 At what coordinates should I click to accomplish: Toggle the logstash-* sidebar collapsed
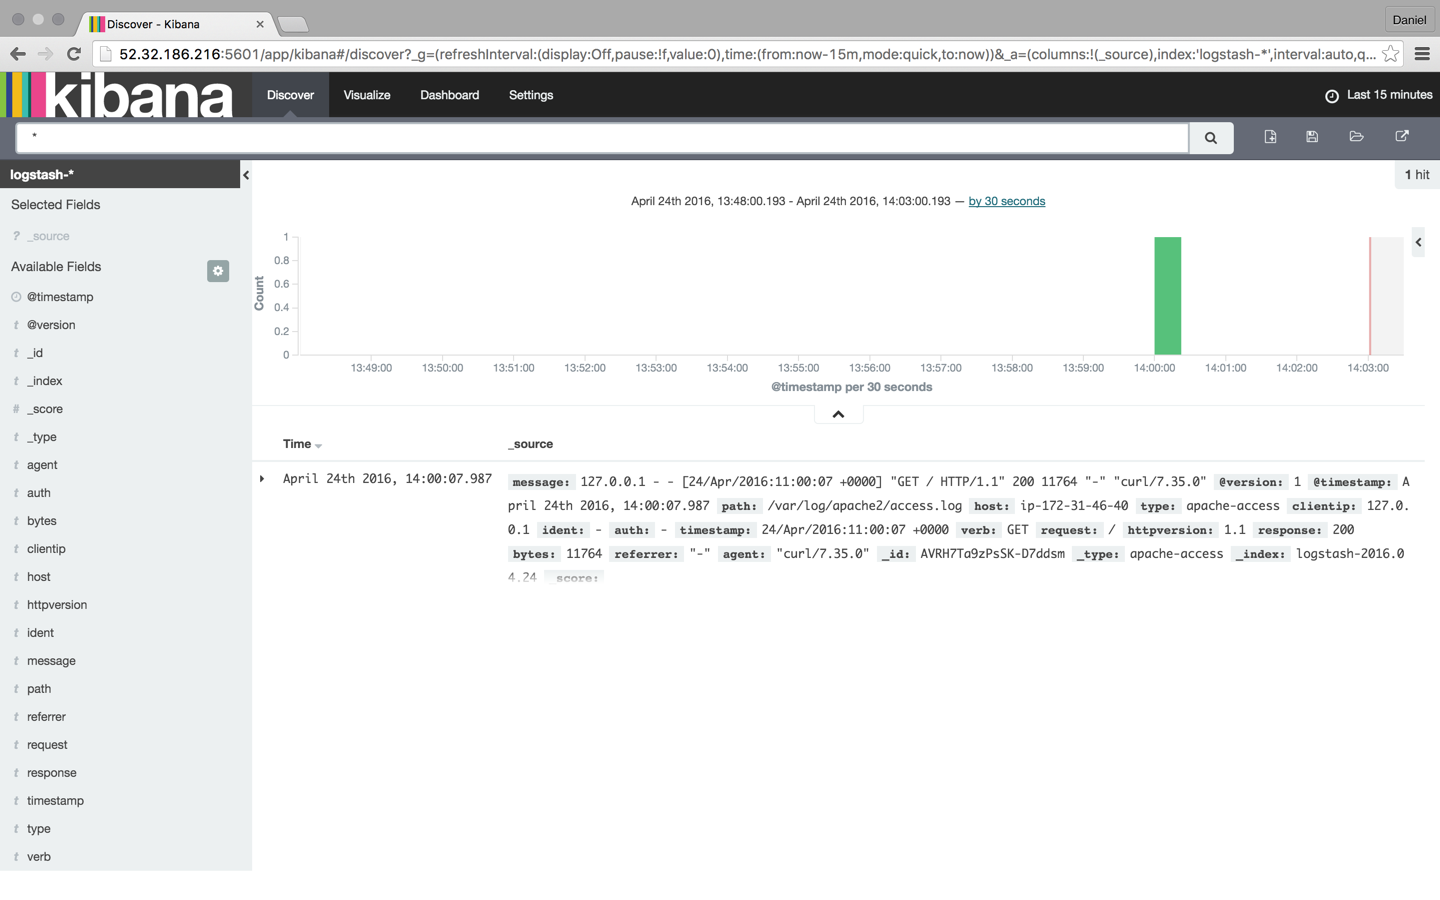coord(245,174)
